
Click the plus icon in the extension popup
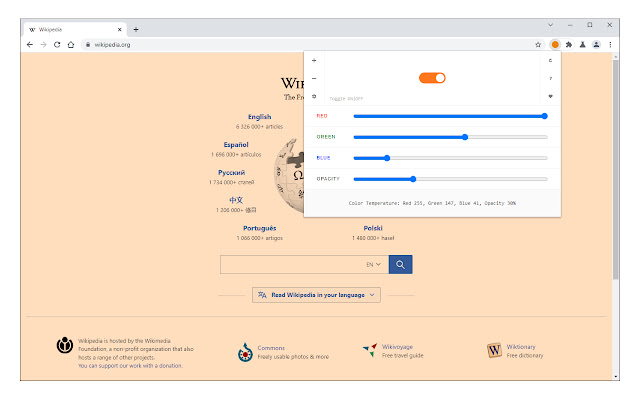pos(314,60)
